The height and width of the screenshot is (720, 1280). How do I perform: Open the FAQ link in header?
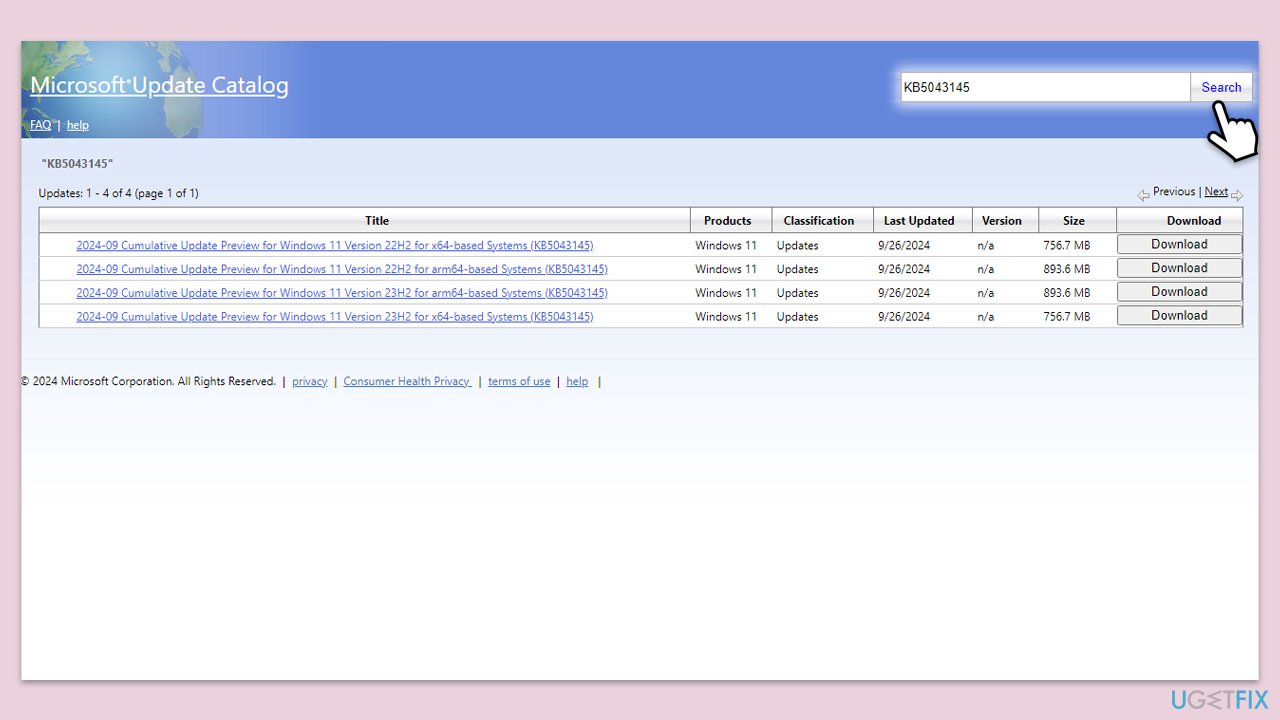40,125
